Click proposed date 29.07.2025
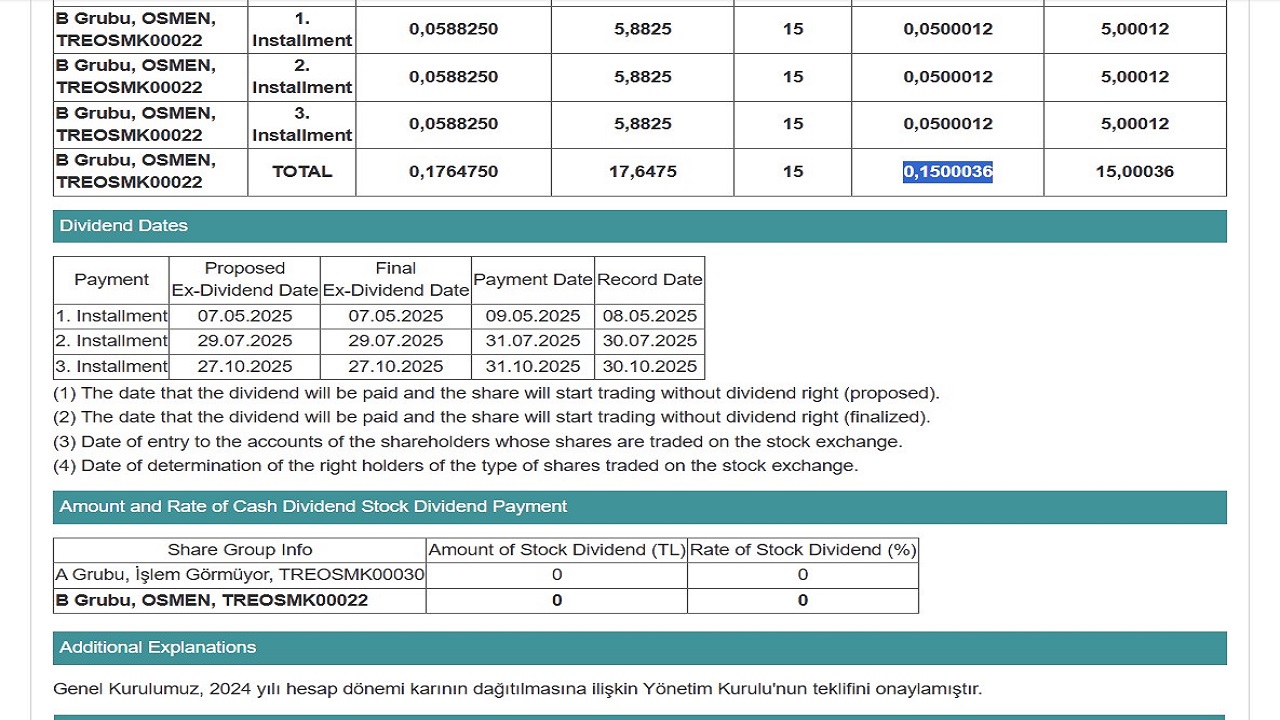 (x=245, y=341)
